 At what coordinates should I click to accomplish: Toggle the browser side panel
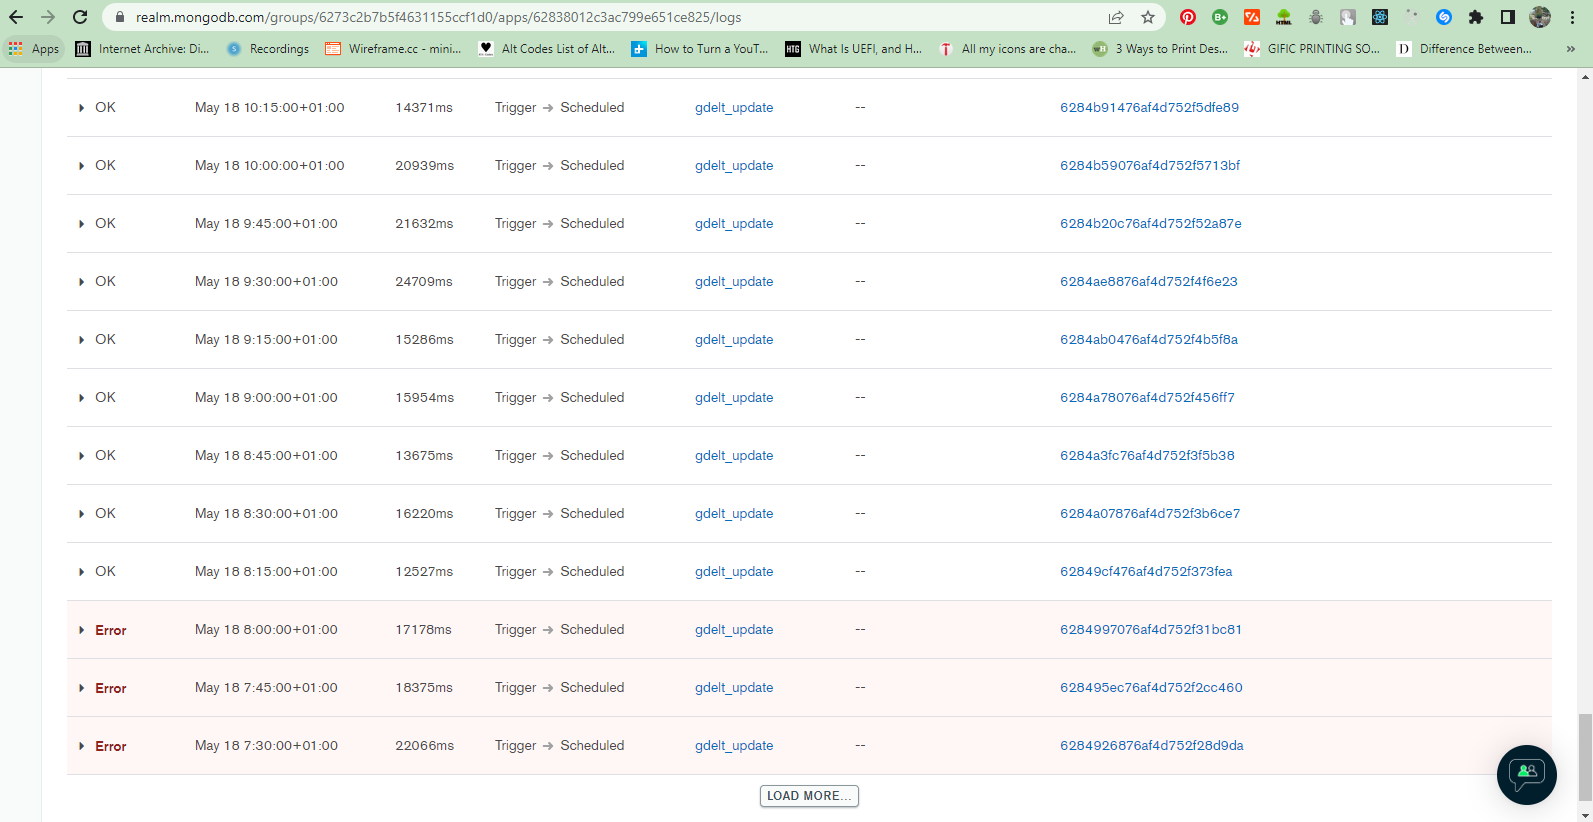pos(1507,17)
